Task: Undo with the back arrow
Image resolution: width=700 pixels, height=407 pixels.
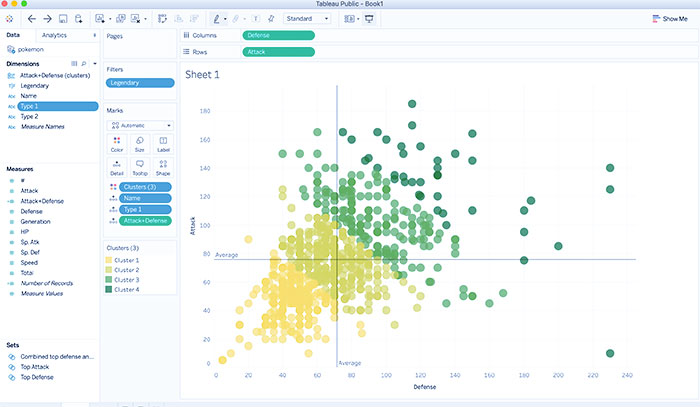Action: pyautogui.click(x=31, y=19)
